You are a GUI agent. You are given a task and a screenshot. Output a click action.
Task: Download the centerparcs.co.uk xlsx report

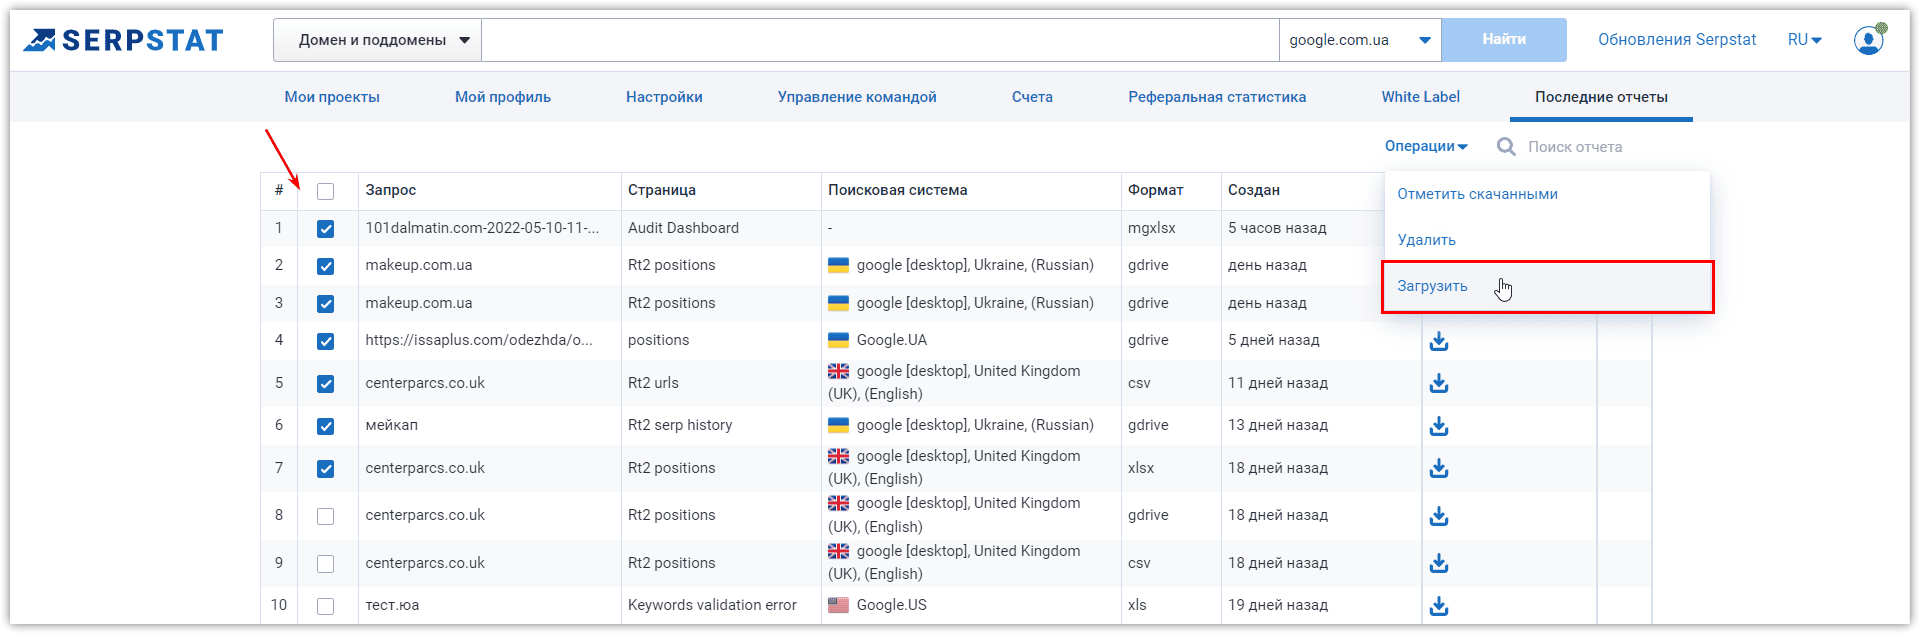click(x=1439, y=469)
